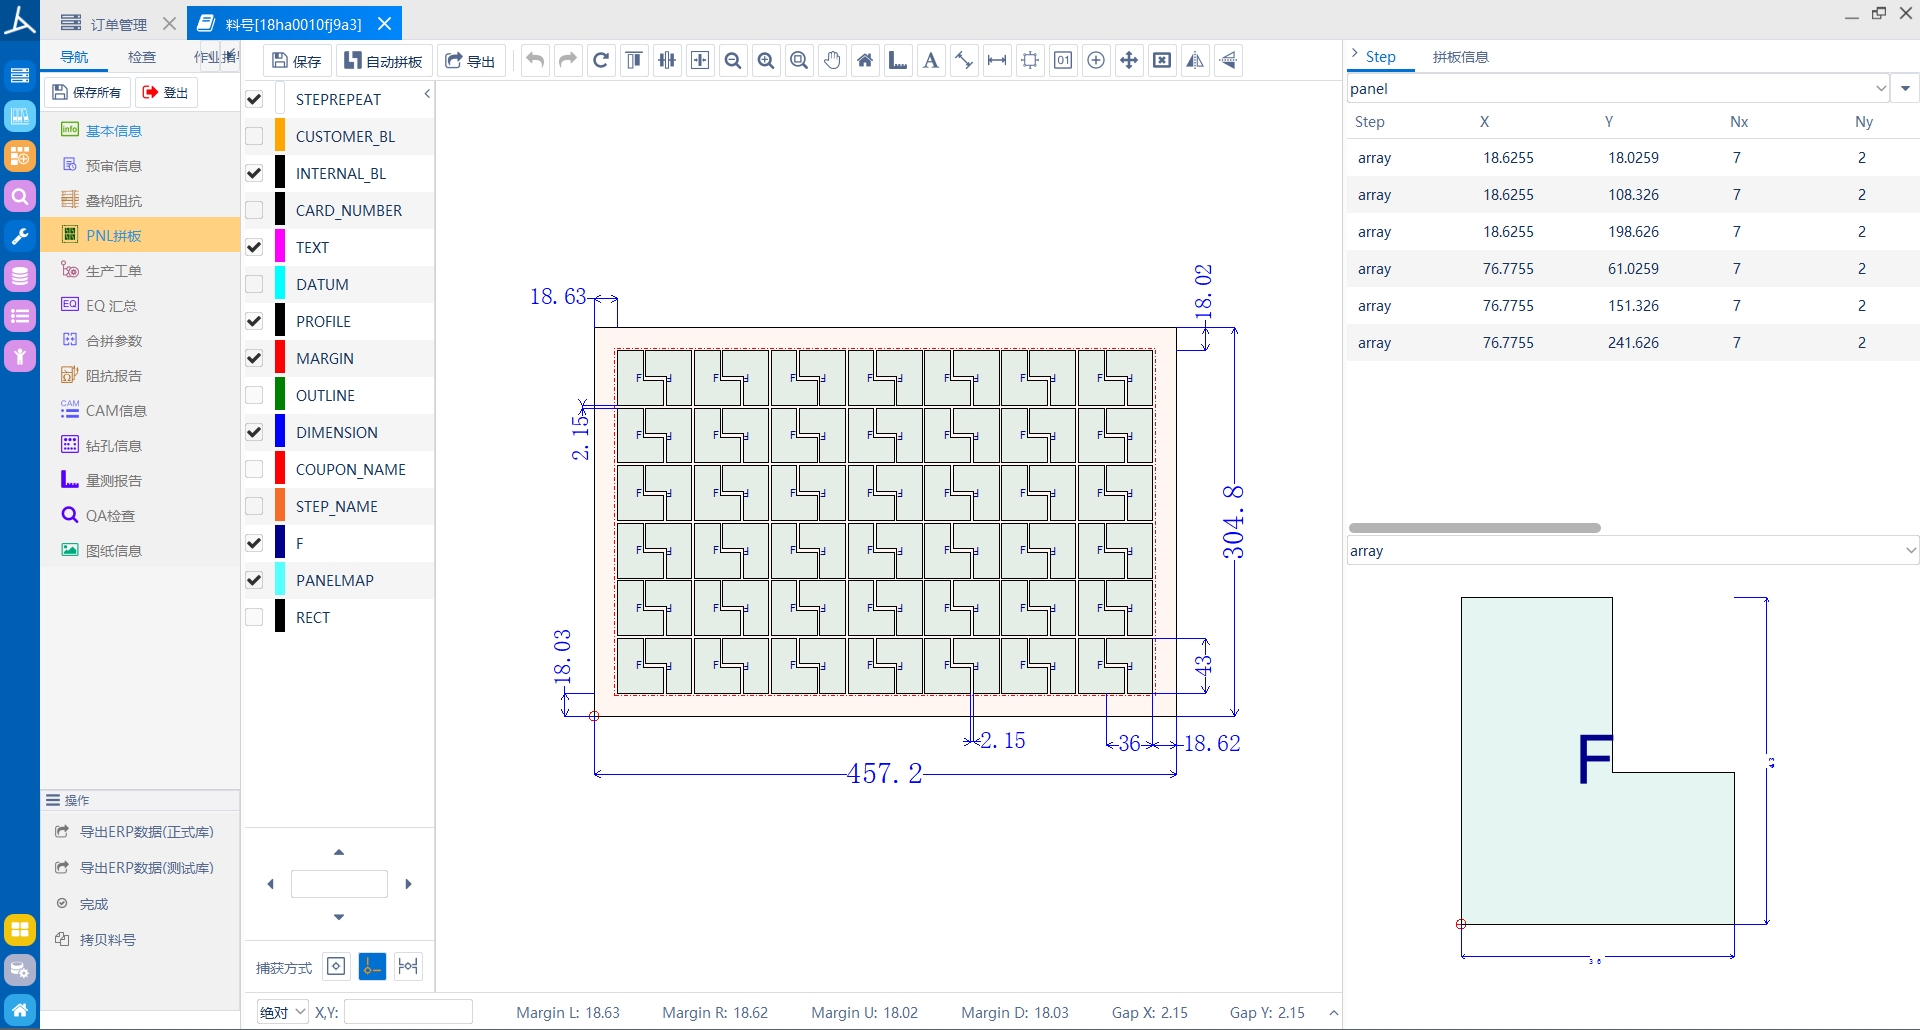Select the four-arrow move tool
1920x1030 pixels.
click(x=1129, y=61)
